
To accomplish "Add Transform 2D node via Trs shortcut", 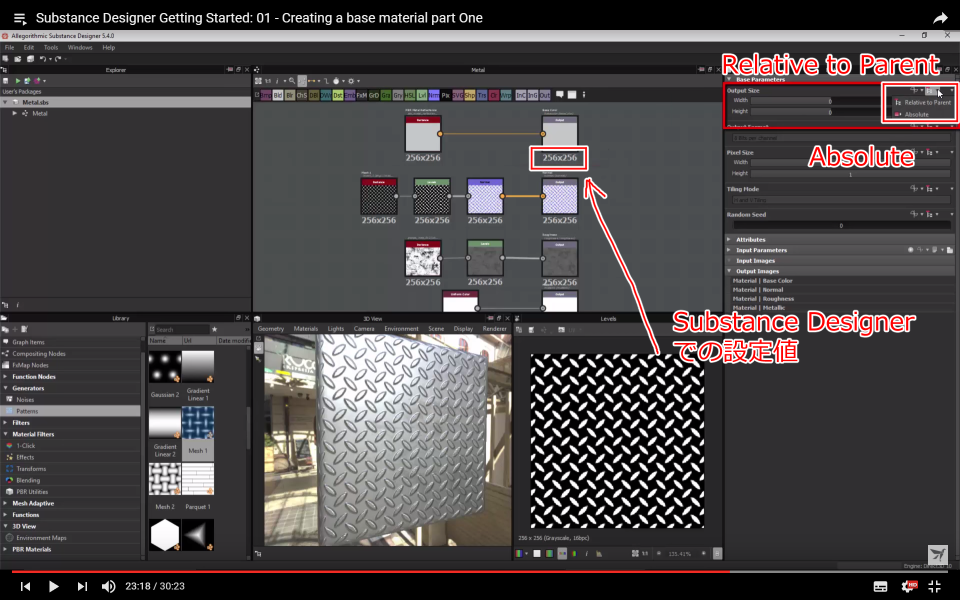I will click(482, 96).
